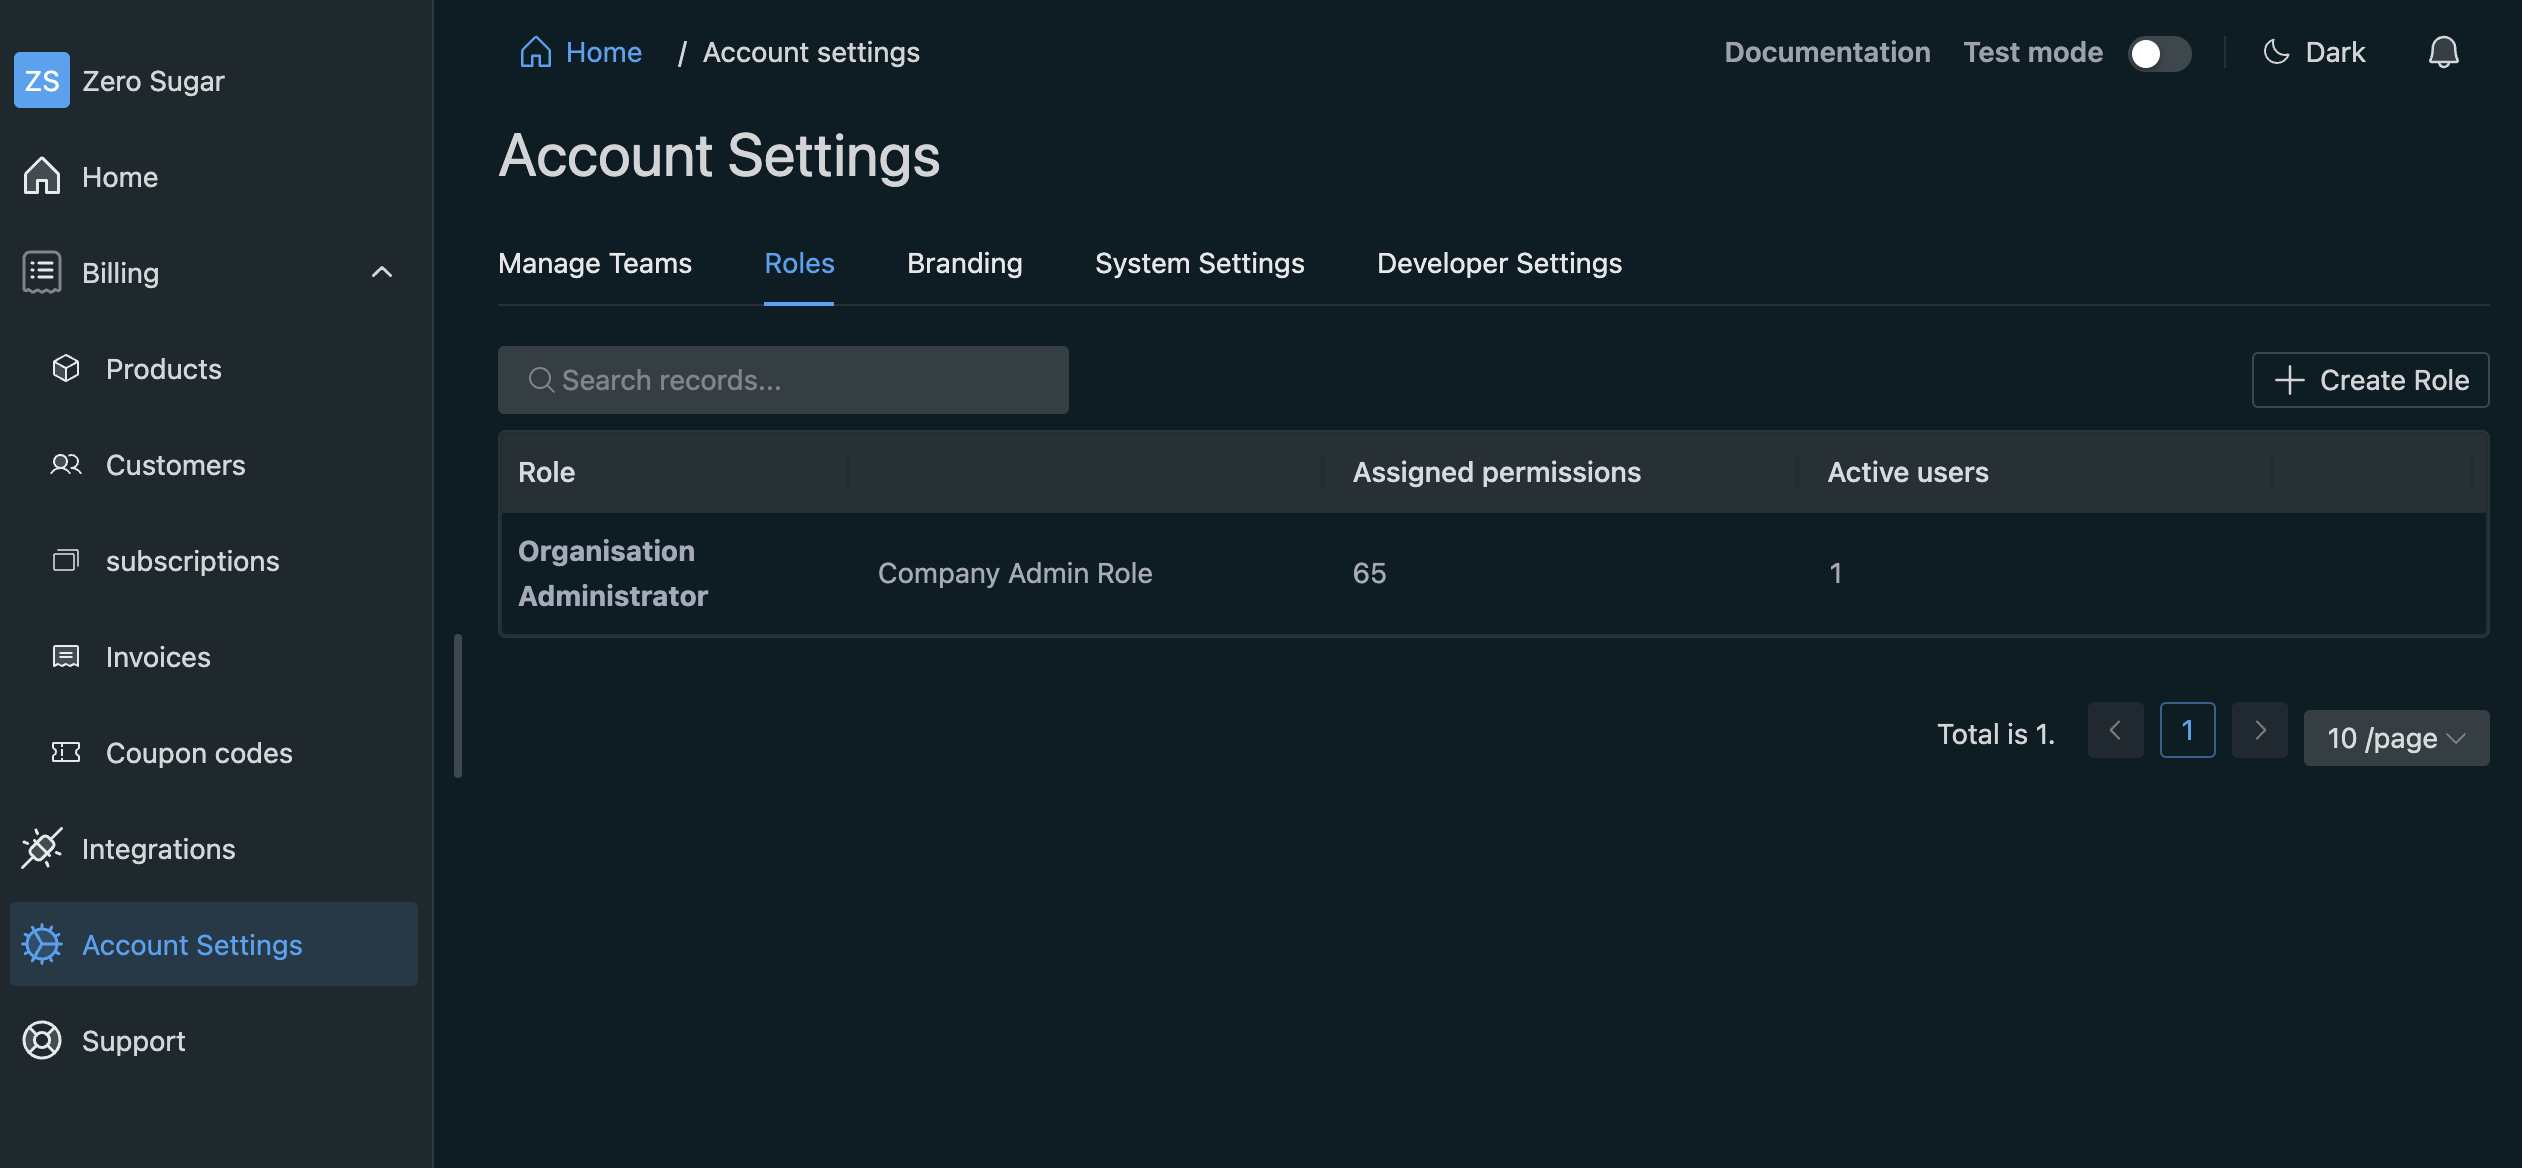Collapse the Billing section chevron

coord(381,272)
